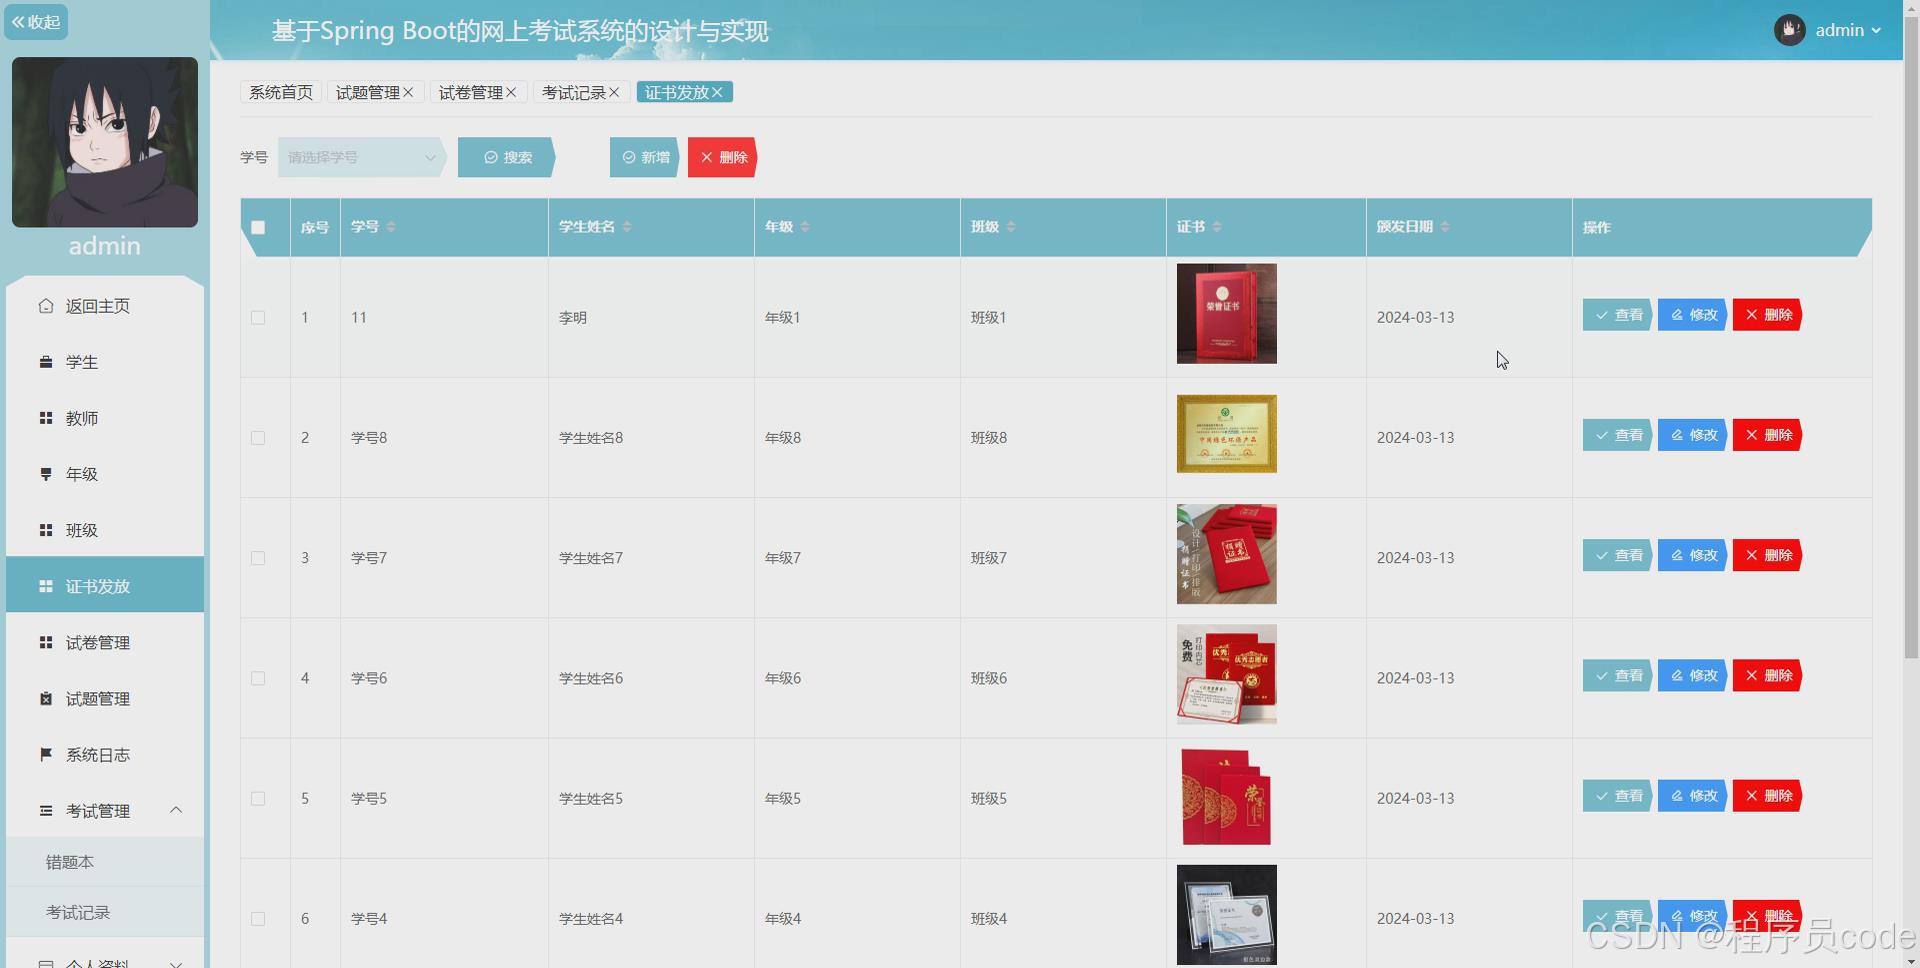The height and width of the screenshot is (968, 1920).
Task: Check the row for 学生姓名5
Action: point(258,799)
